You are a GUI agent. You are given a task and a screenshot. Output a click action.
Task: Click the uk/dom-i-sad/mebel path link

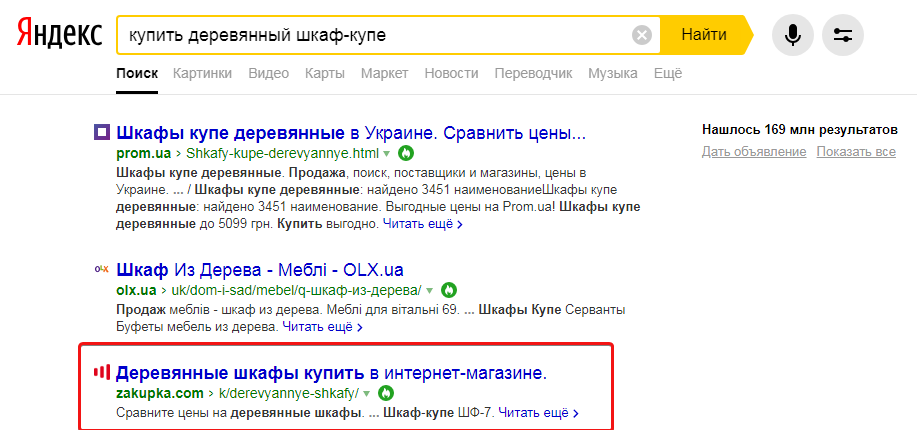297,290
